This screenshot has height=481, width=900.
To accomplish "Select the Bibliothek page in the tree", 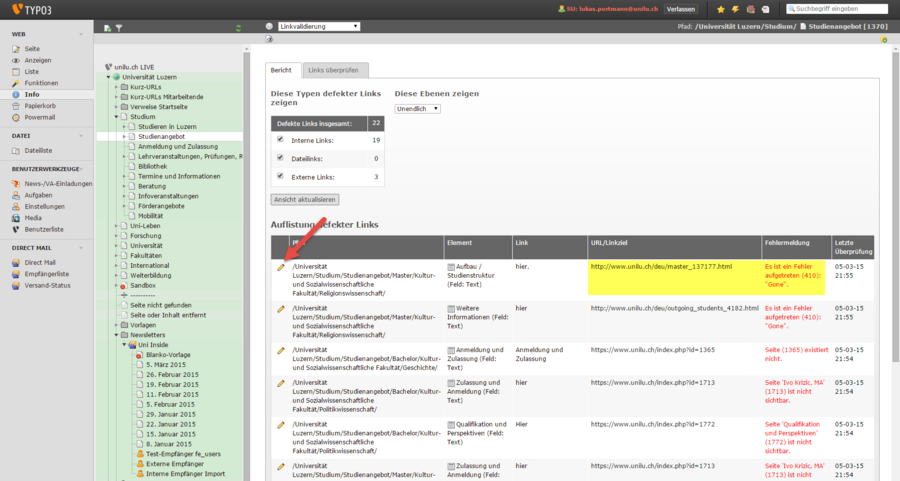I will [153, 166].
